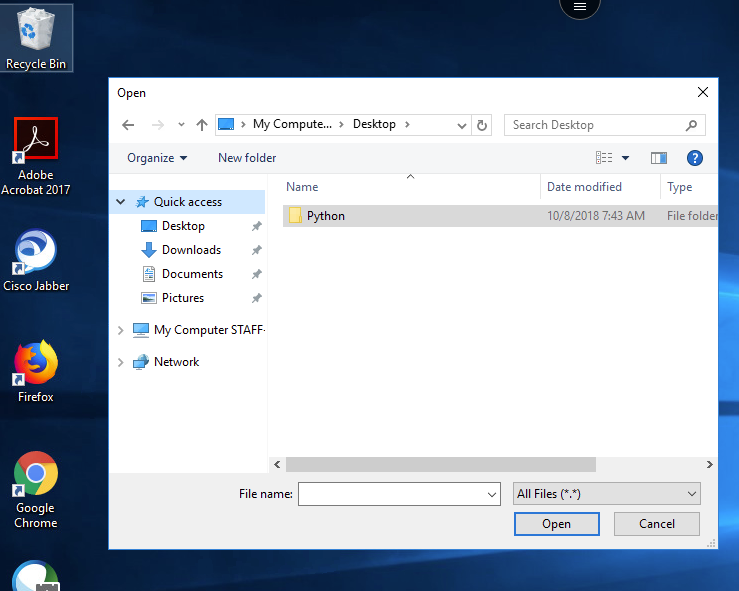The image size is (739, 591).
Task: Select My Compute... in the address path
Action: tap(292, 124)
